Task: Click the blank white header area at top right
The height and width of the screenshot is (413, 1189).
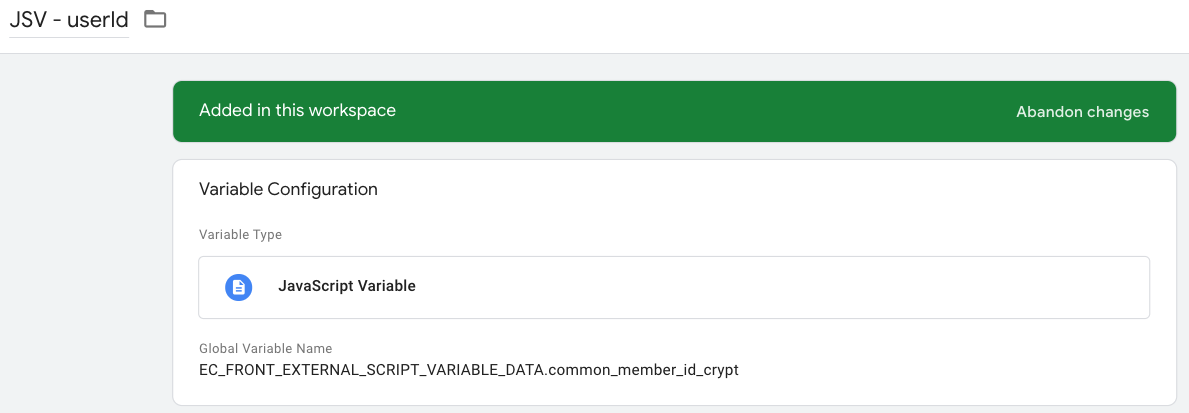Action: tap(800, 25)
